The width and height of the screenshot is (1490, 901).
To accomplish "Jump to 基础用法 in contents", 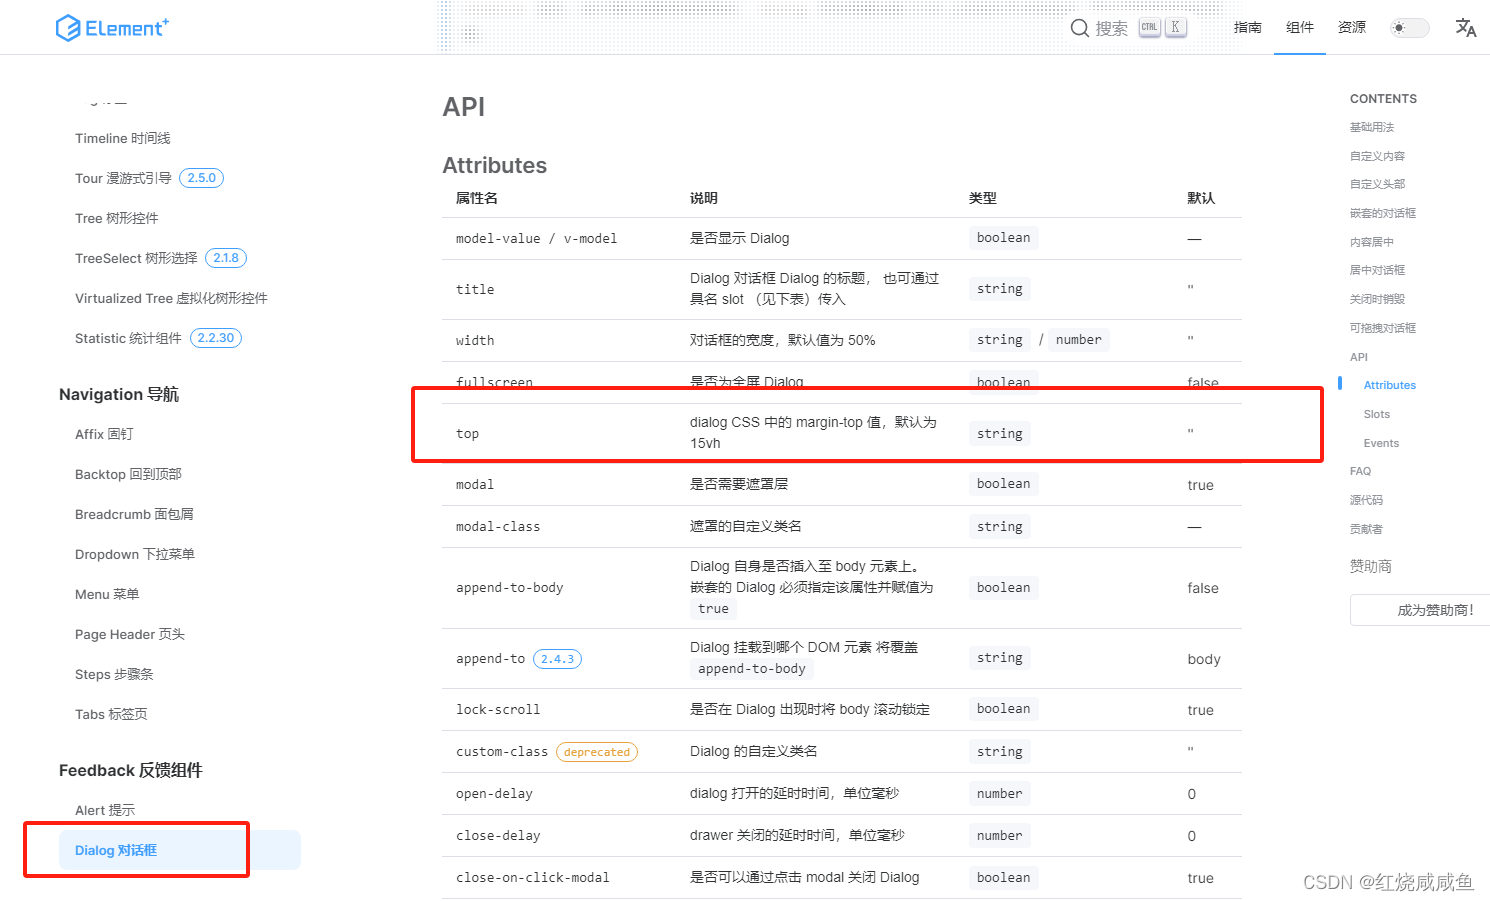I will [x=1372, y=127].
